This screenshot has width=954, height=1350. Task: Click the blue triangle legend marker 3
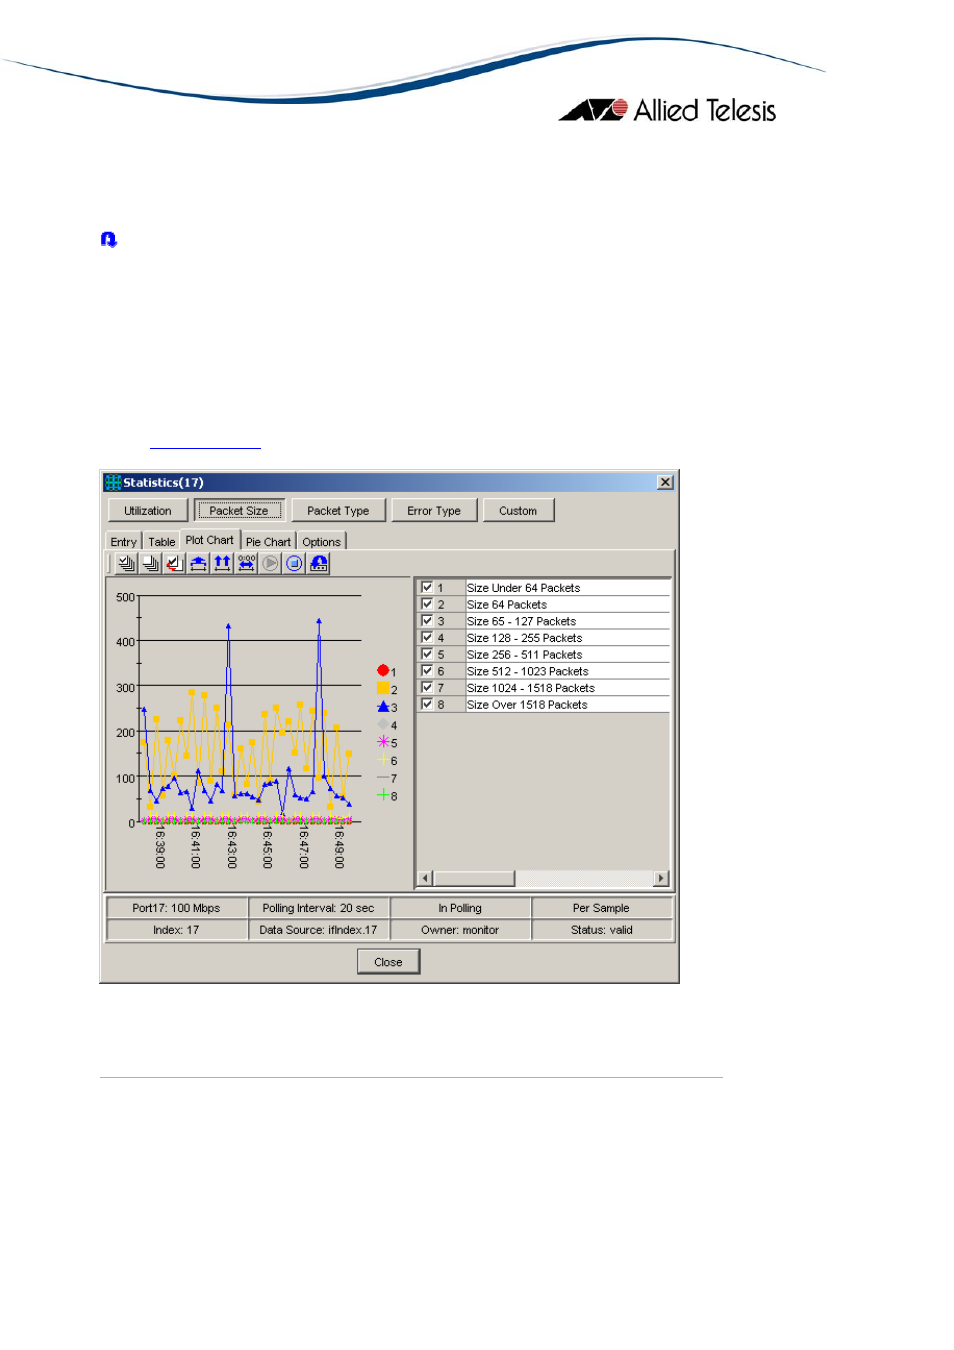383,707
